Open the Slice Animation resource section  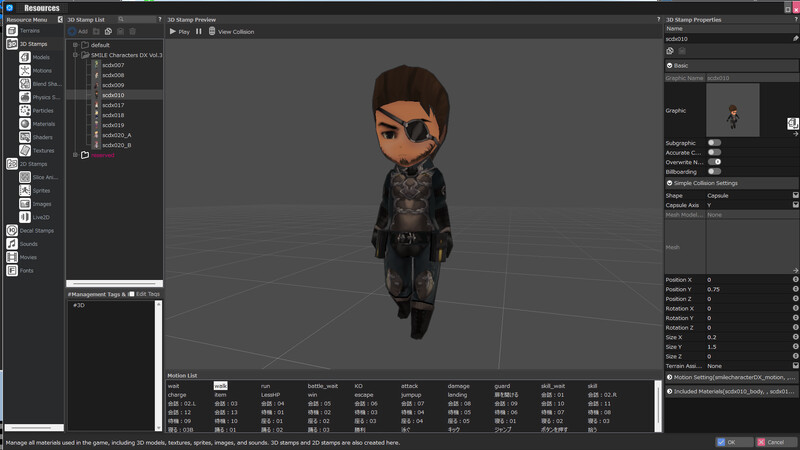pos(39,177)
